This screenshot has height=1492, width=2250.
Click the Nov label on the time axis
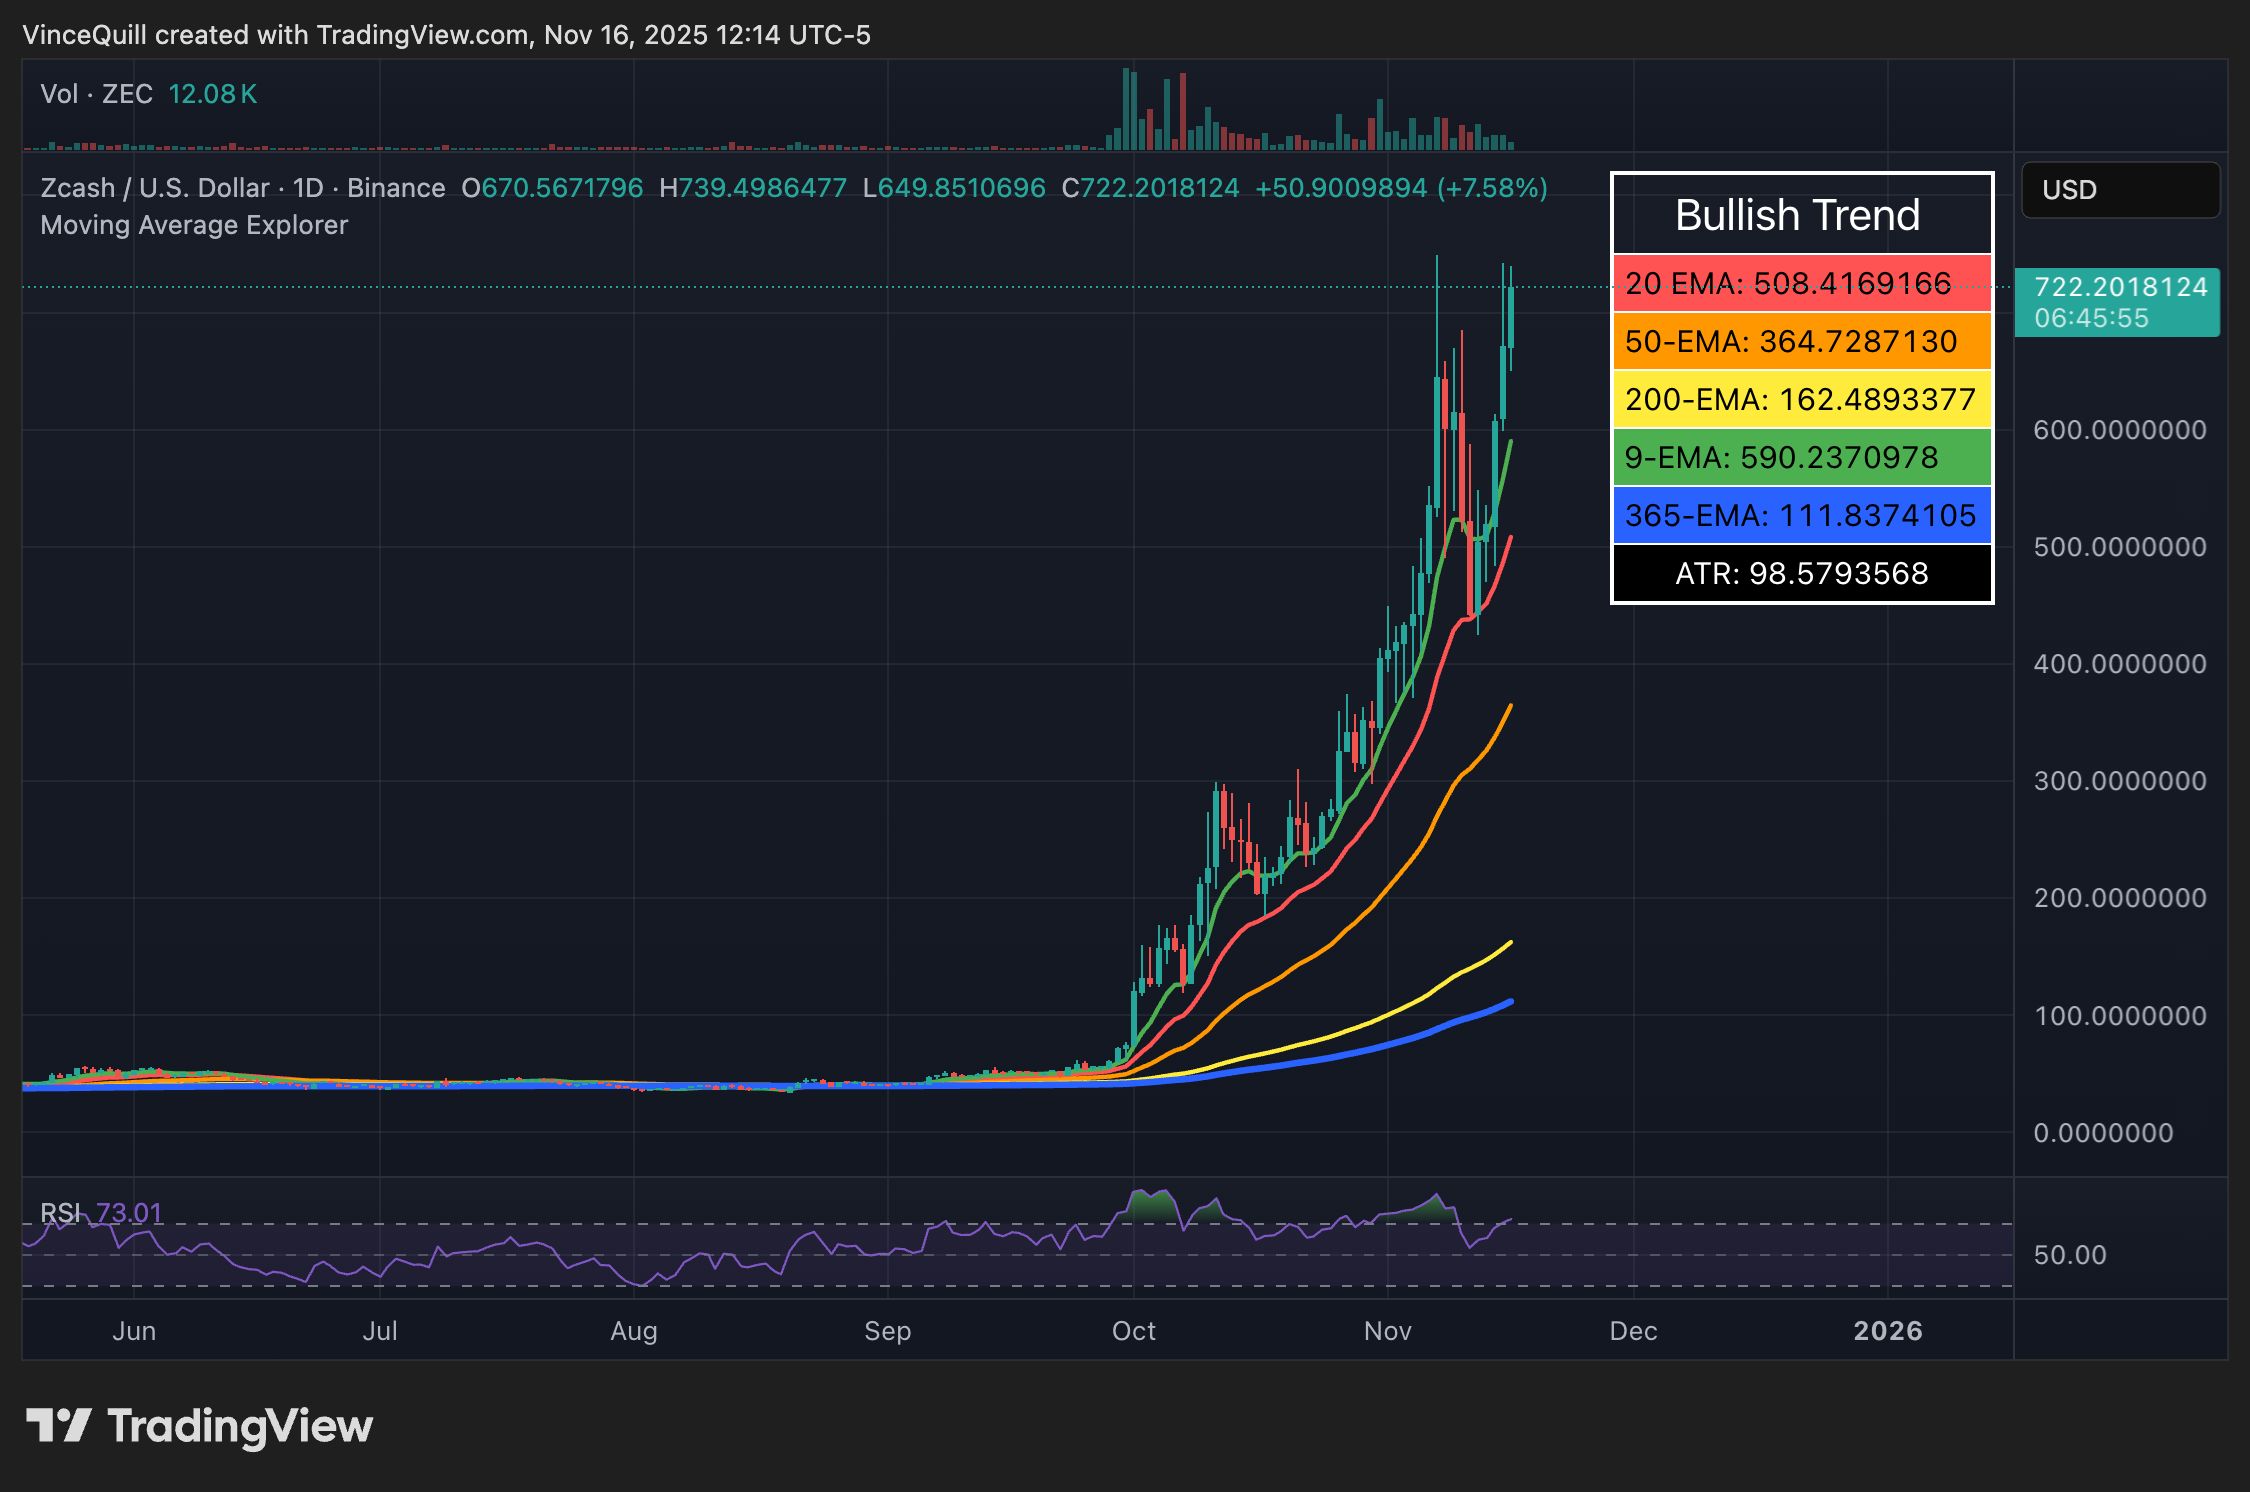(1389, 1331)
